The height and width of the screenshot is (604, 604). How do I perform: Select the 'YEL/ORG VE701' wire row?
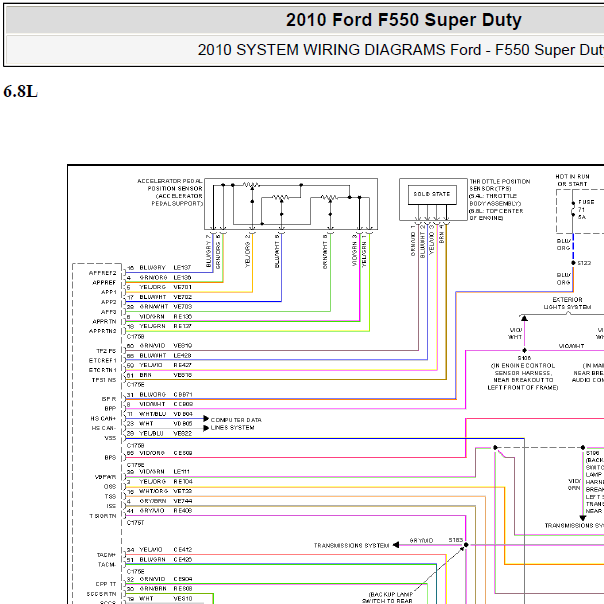(159, 287)
